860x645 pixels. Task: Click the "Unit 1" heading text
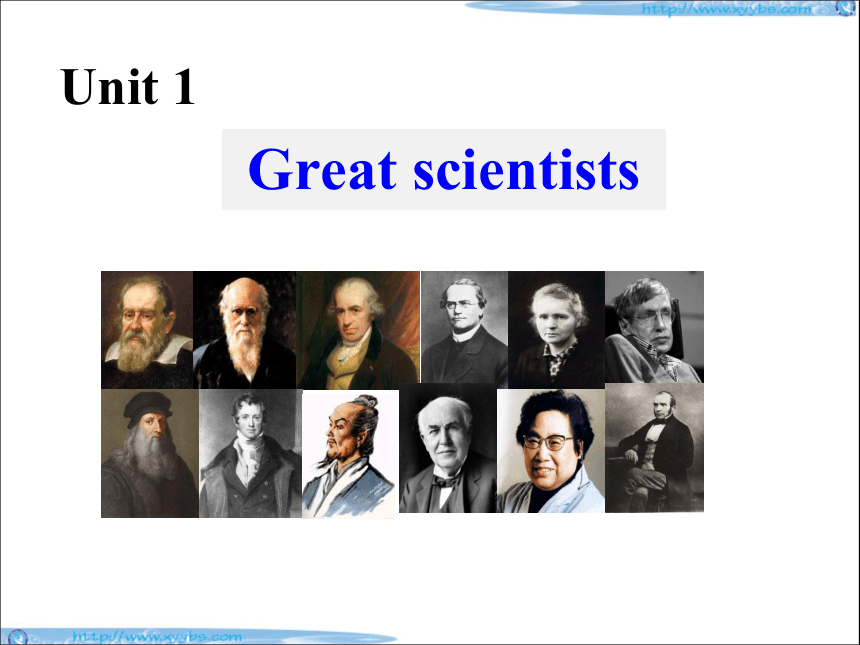[128, 87]
